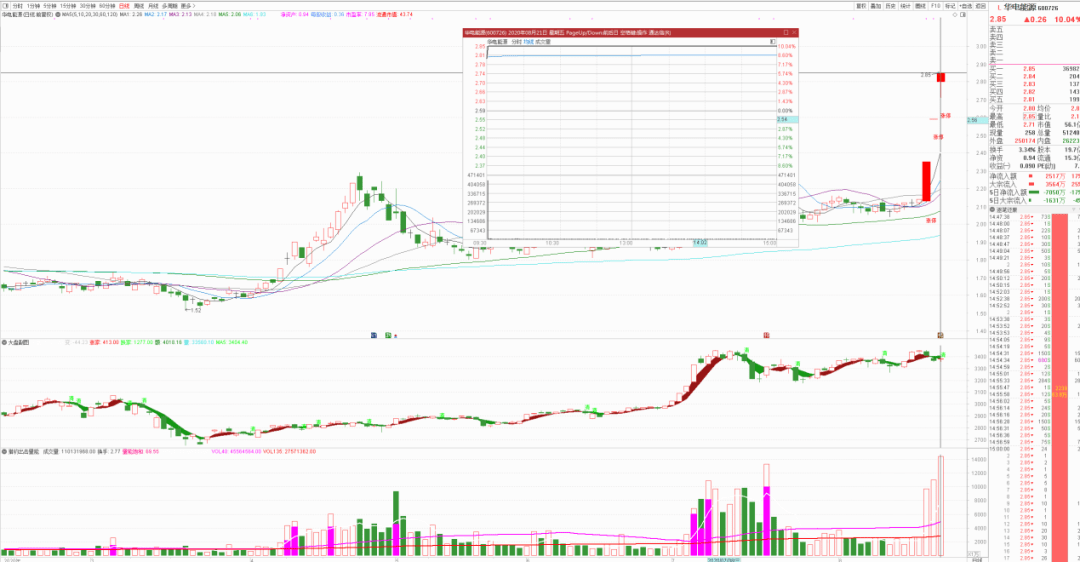Toggle the popup side panel icon
The image size is (1080, 562).
(x=773, y=41)
